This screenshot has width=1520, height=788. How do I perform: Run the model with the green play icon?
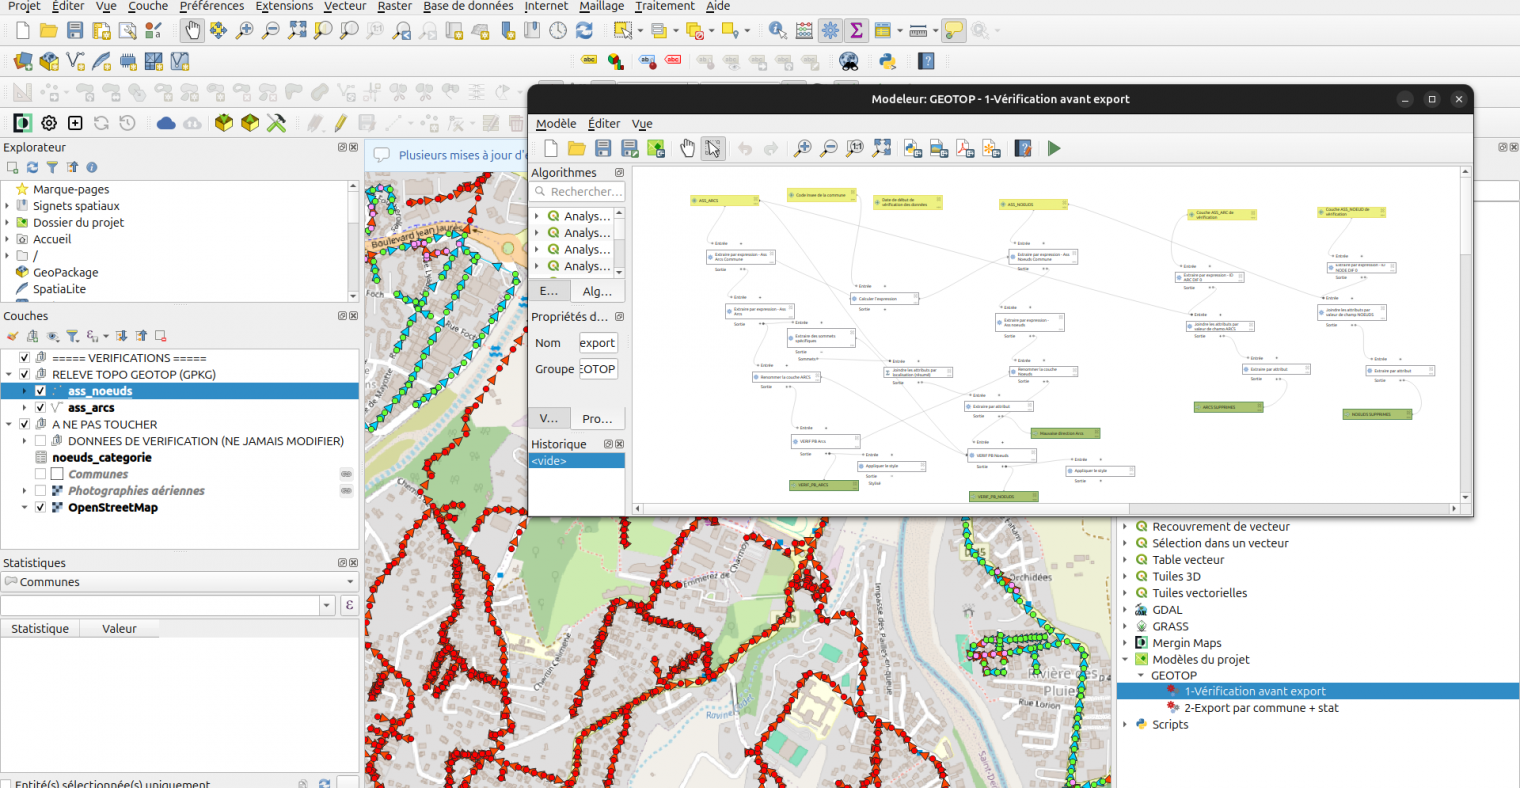1053,149
